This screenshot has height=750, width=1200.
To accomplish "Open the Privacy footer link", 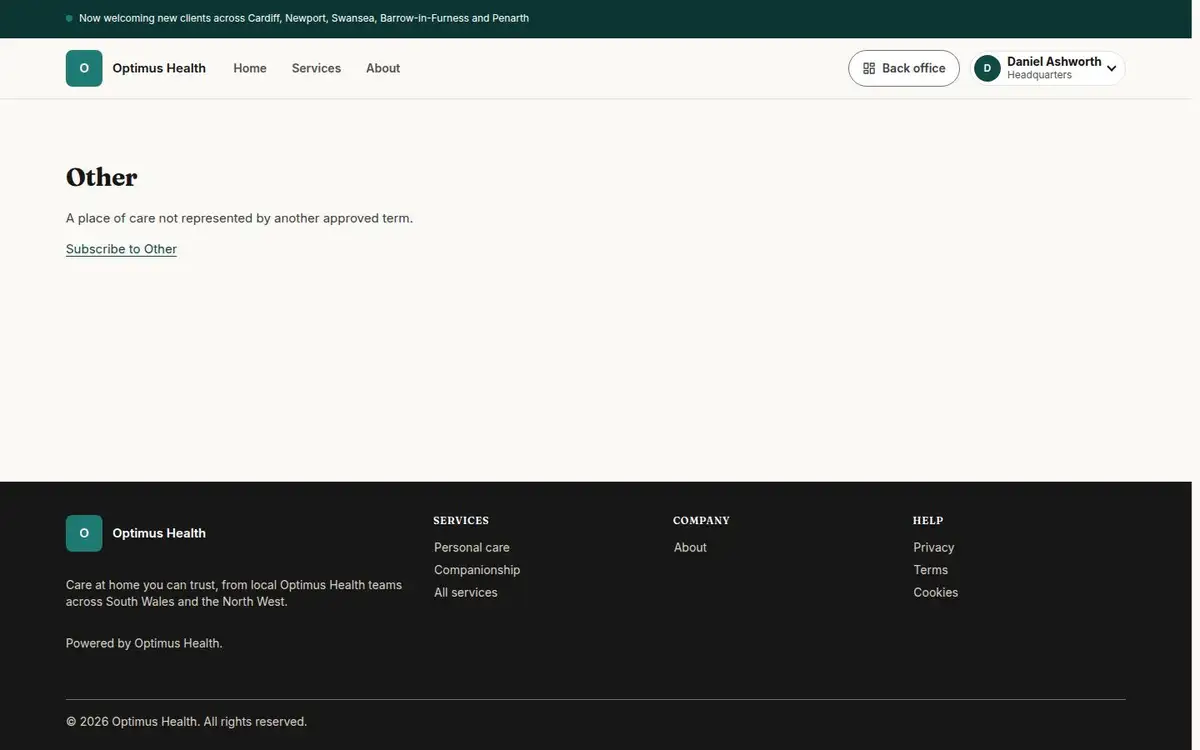I will pos(934,547).
